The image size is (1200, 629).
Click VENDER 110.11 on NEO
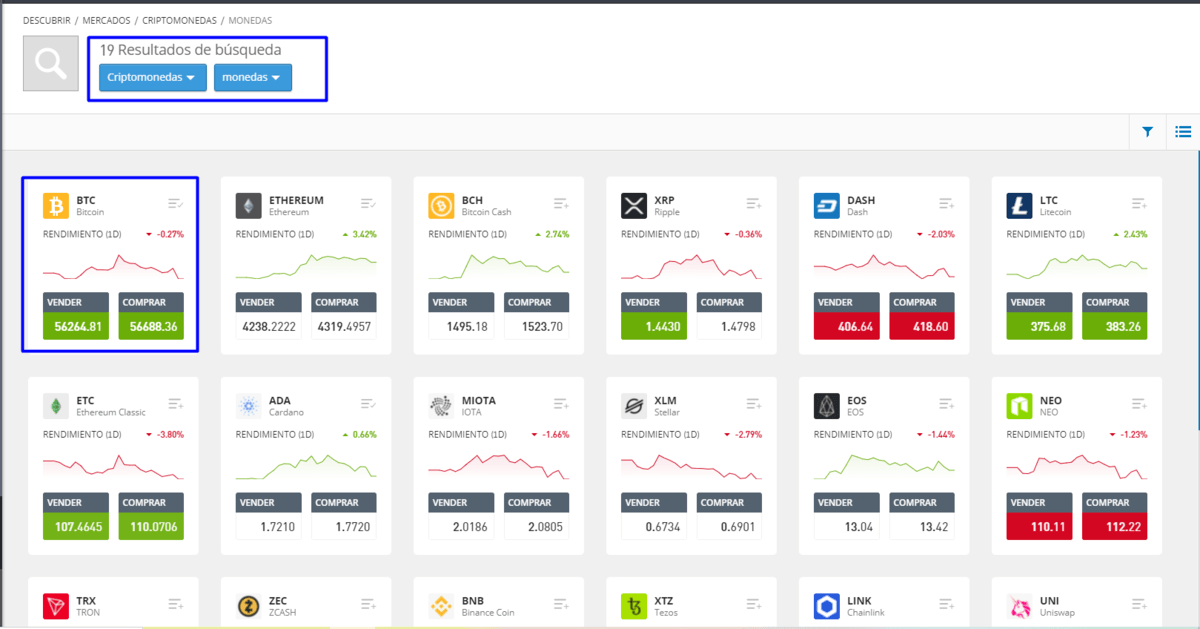pyautogui.click(x=1040, y=516)
